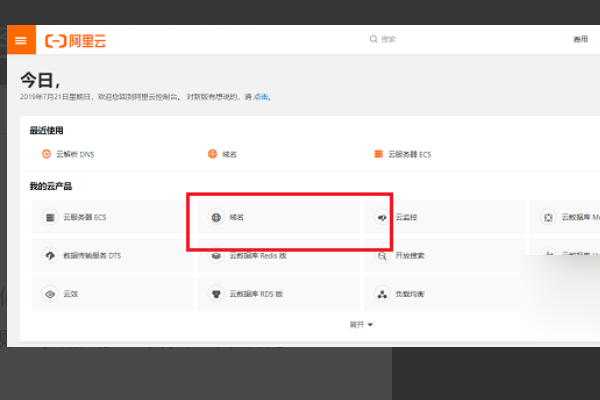Click the 数据传输服务 DTS icon
The width and height of the screenshot is (600, 400).
tap(50, 256)
